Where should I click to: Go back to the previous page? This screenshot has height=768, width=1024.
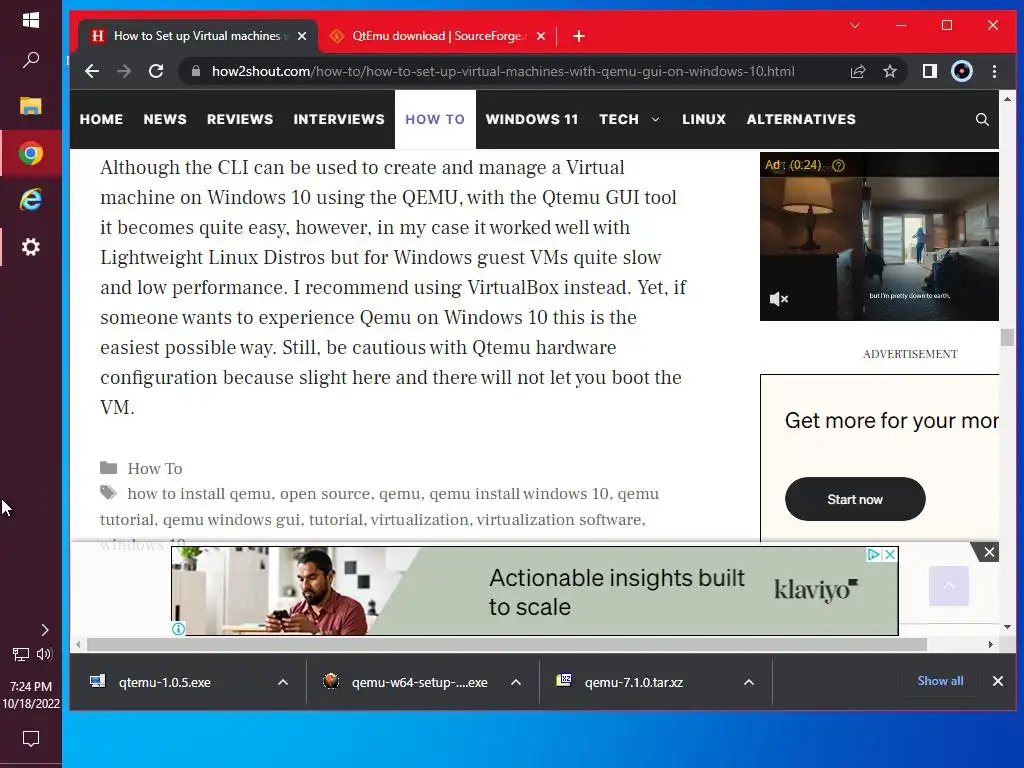click(x=92, y=71)
